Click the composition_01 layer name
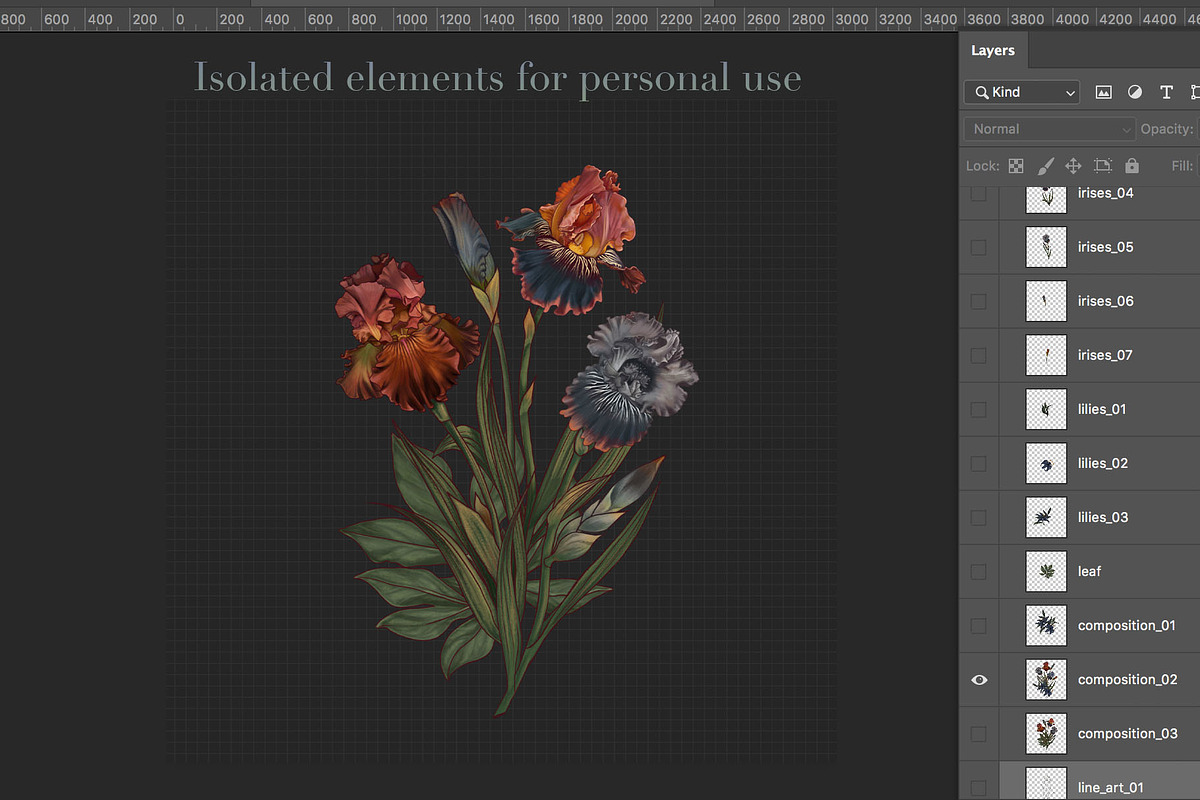Screen dimensions: 1200x800 click(x=1127, y=626)
